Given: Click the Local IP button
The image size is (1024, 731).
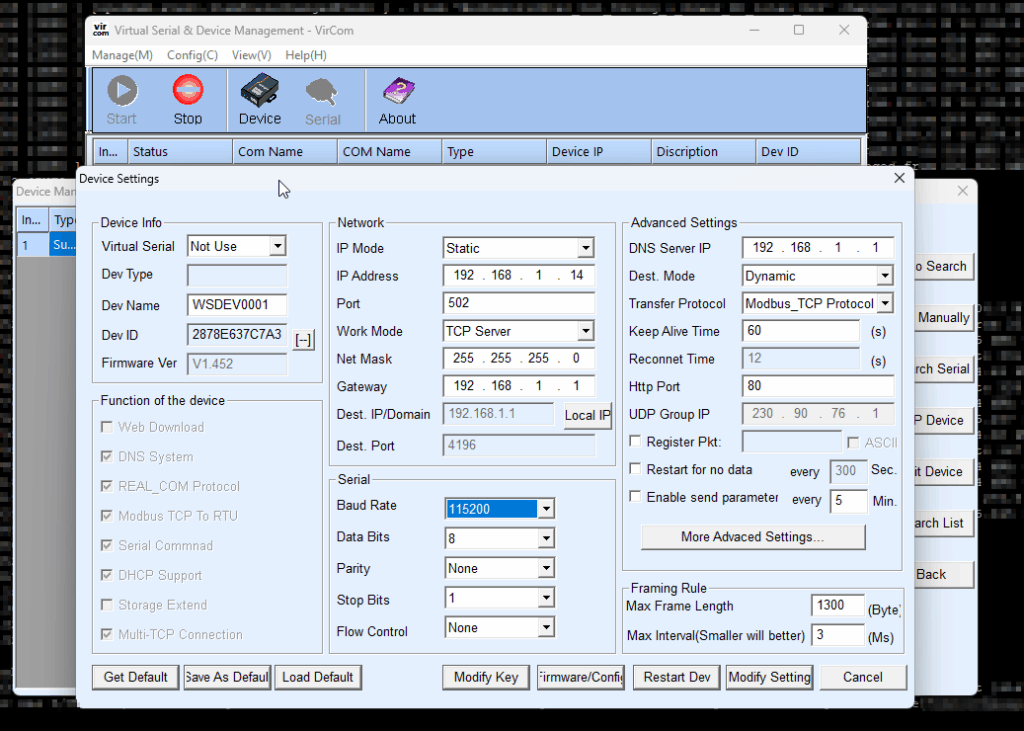Looking at the screenshot, I should pyautogui.click(x=588, y=415).
